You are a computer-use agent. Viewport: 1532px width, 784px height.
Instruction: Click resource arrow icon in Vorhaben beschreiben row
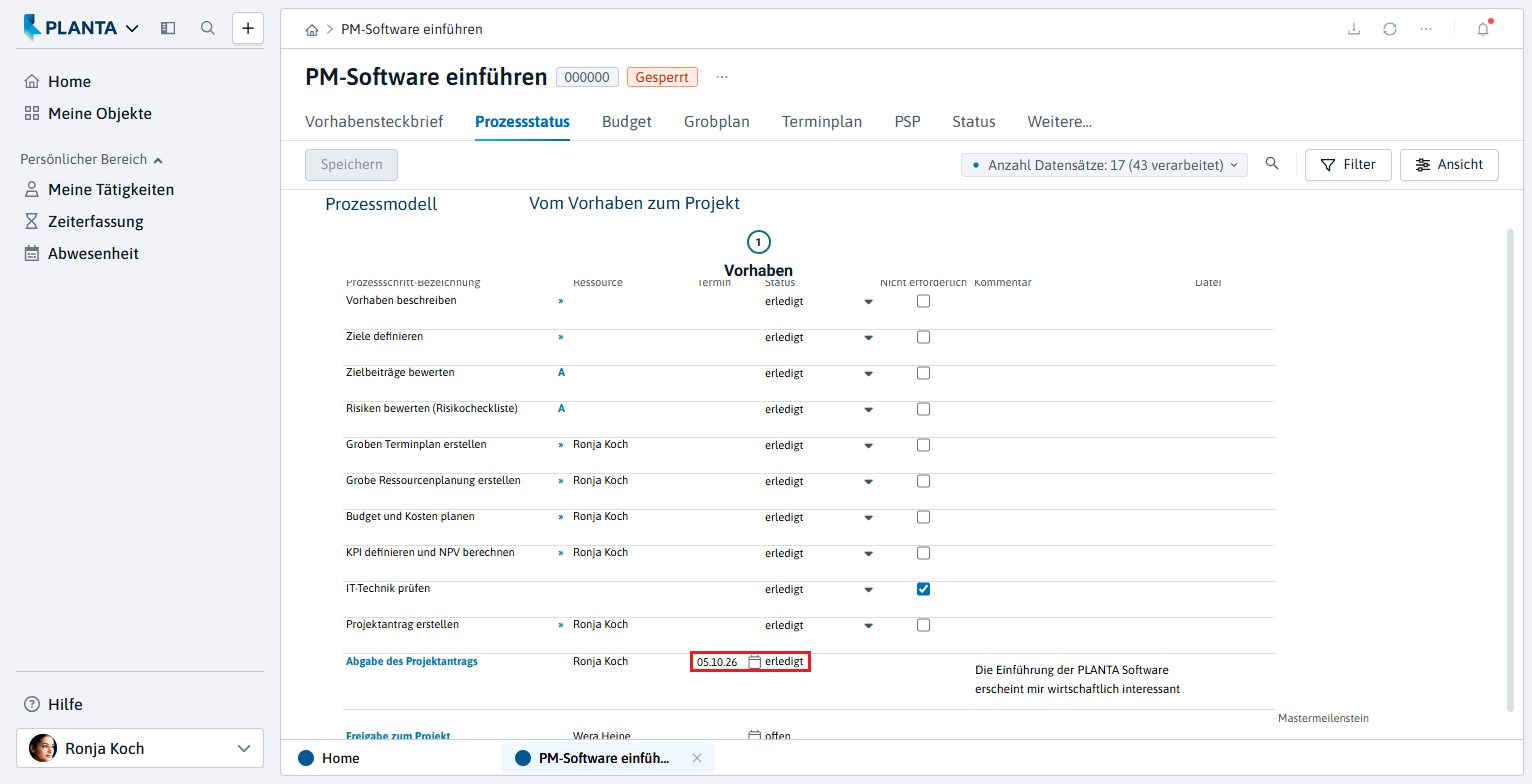coord(561,301)
